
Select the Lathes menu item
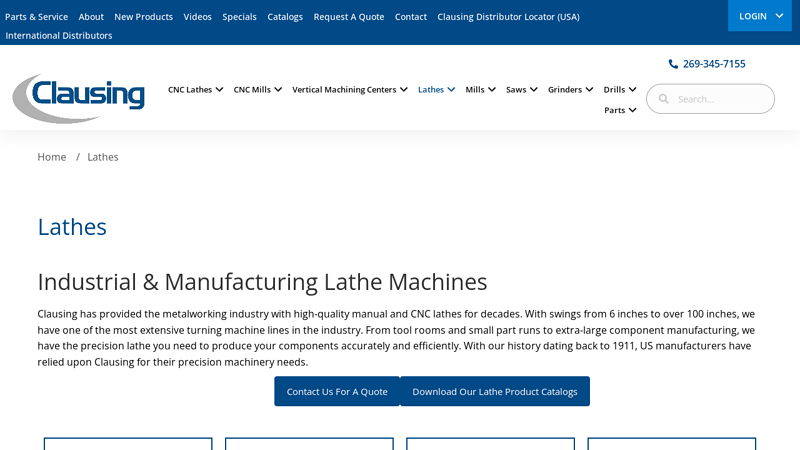(x=431, y=90)
